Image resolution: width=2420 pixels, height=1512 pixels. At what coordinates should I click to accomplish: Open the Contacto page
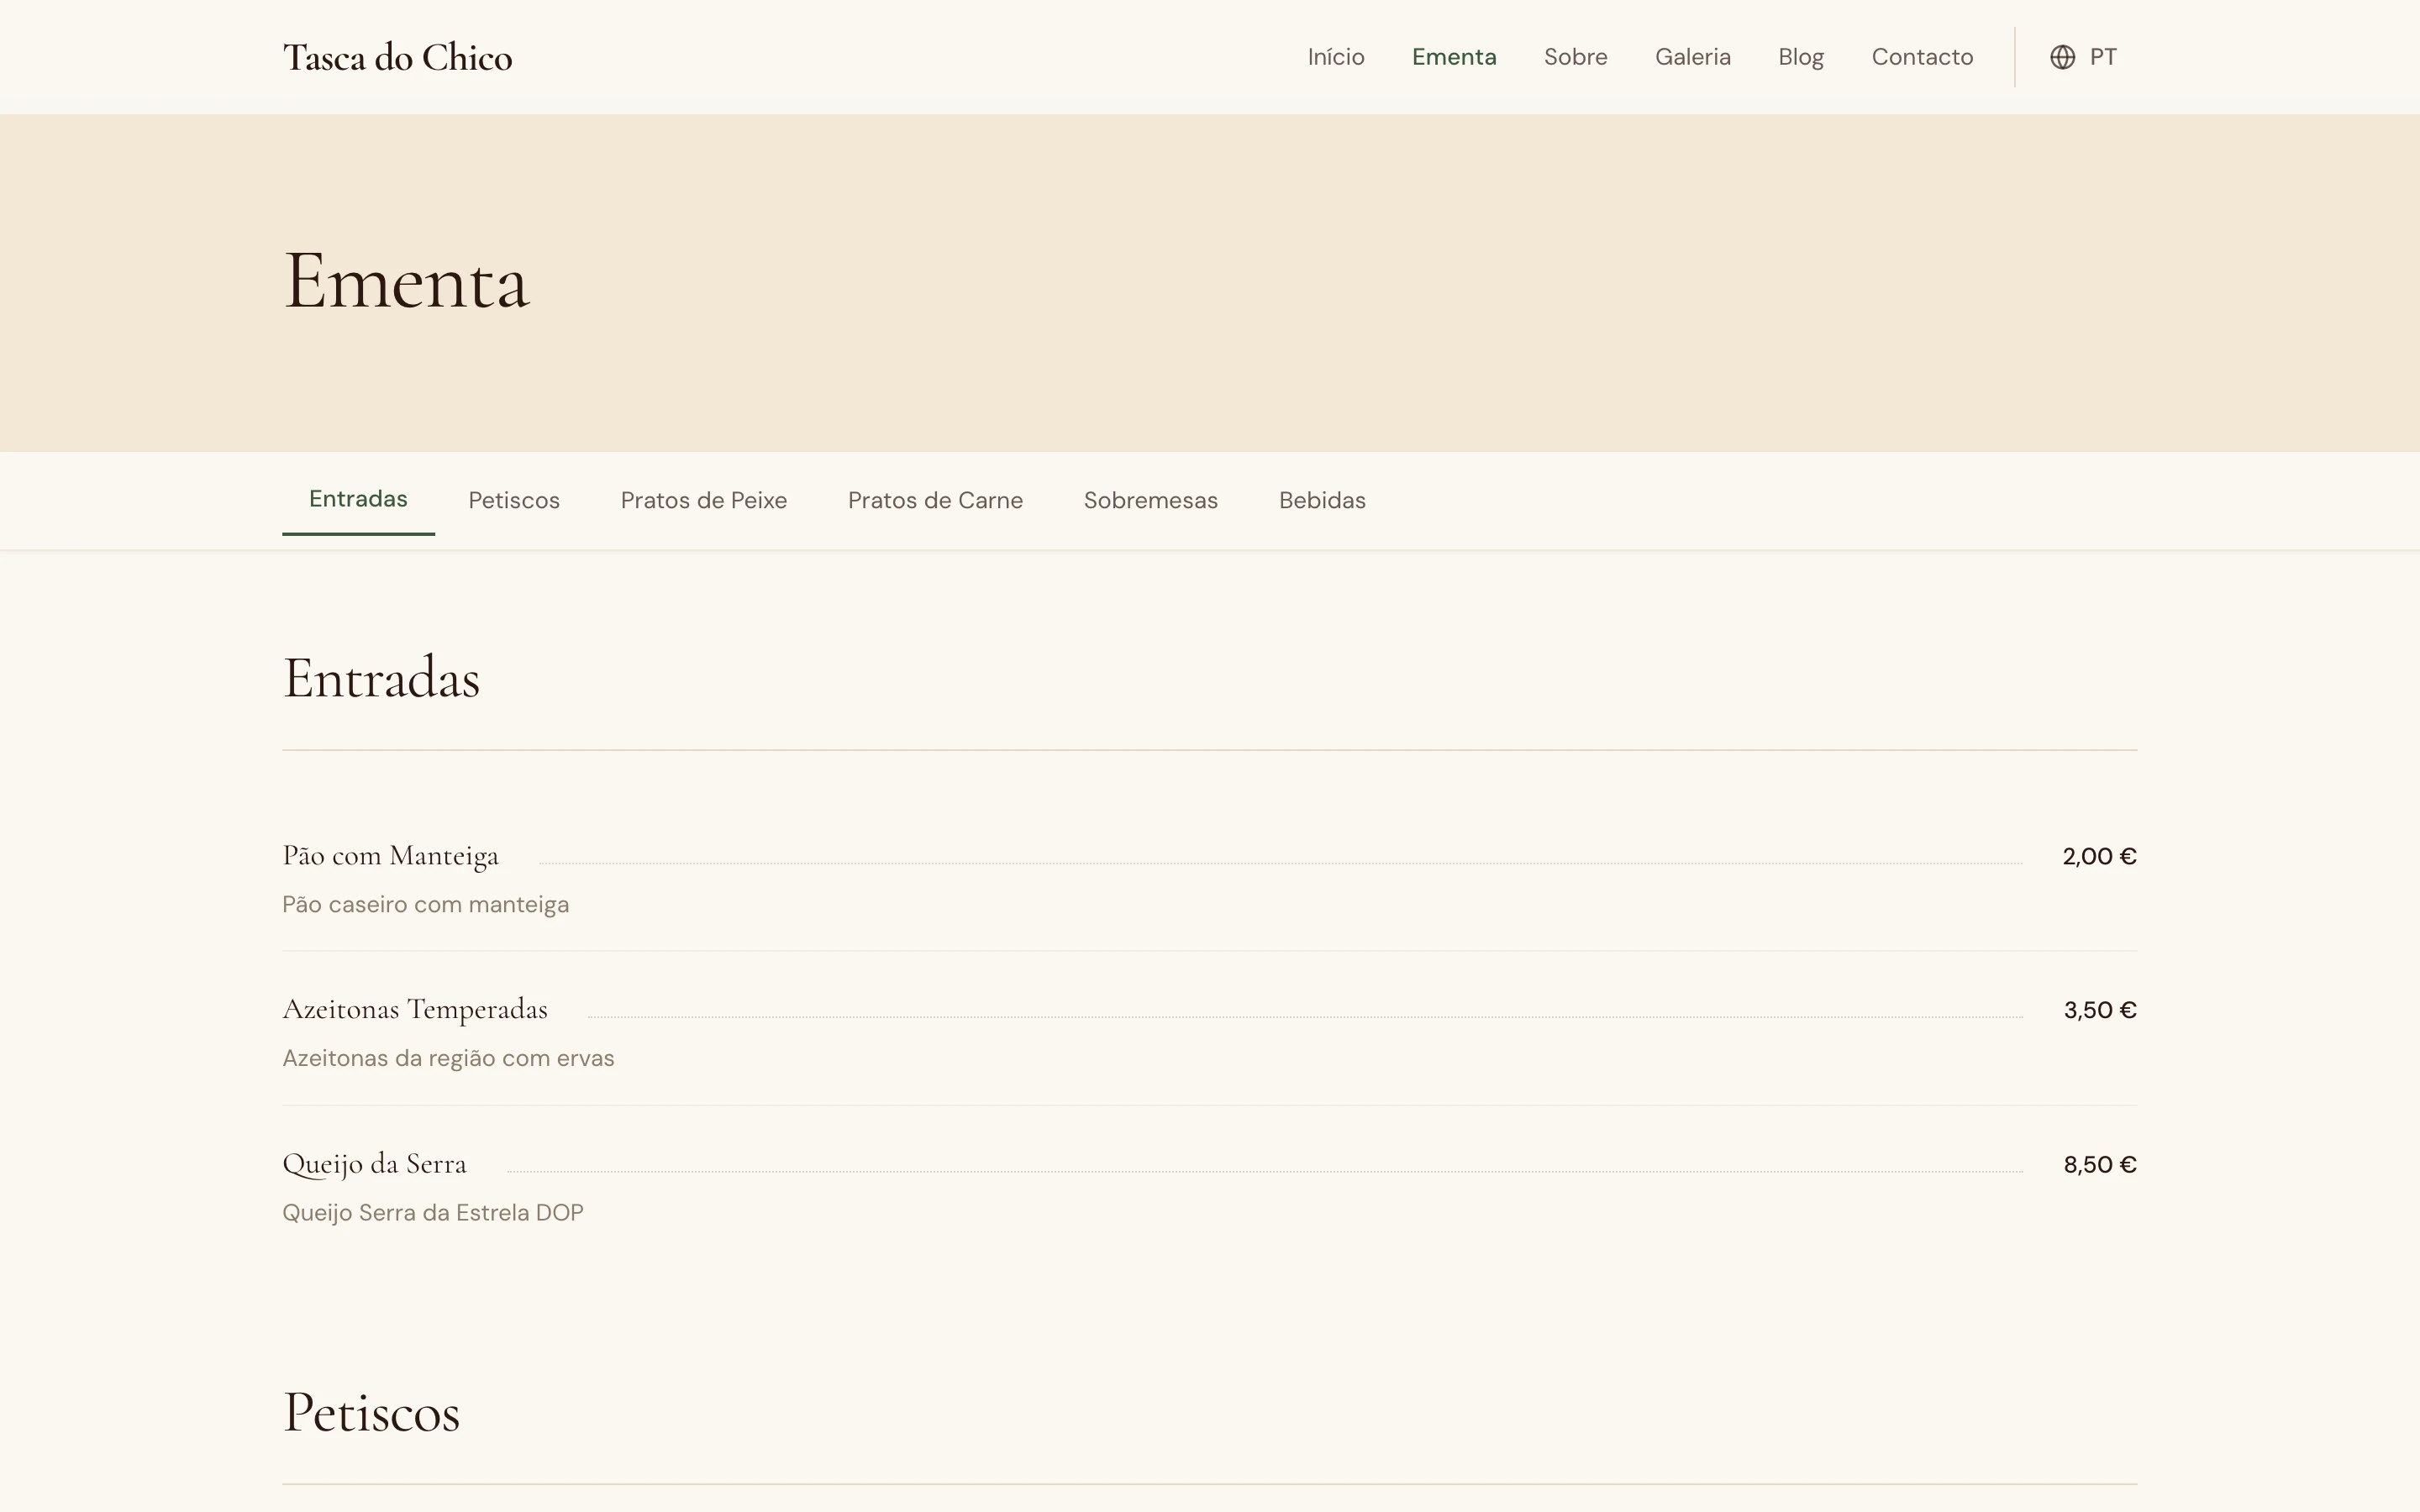[x=1922, y=57]
